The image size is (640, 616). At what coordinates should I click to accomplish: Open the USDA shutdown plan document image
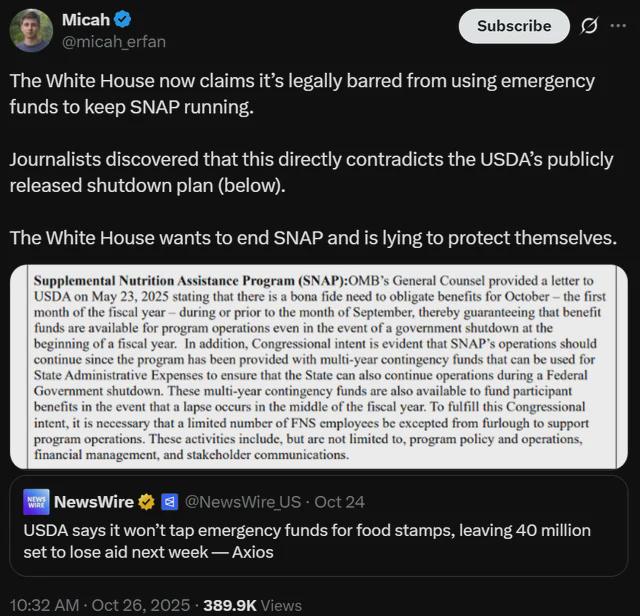(320, 366)
